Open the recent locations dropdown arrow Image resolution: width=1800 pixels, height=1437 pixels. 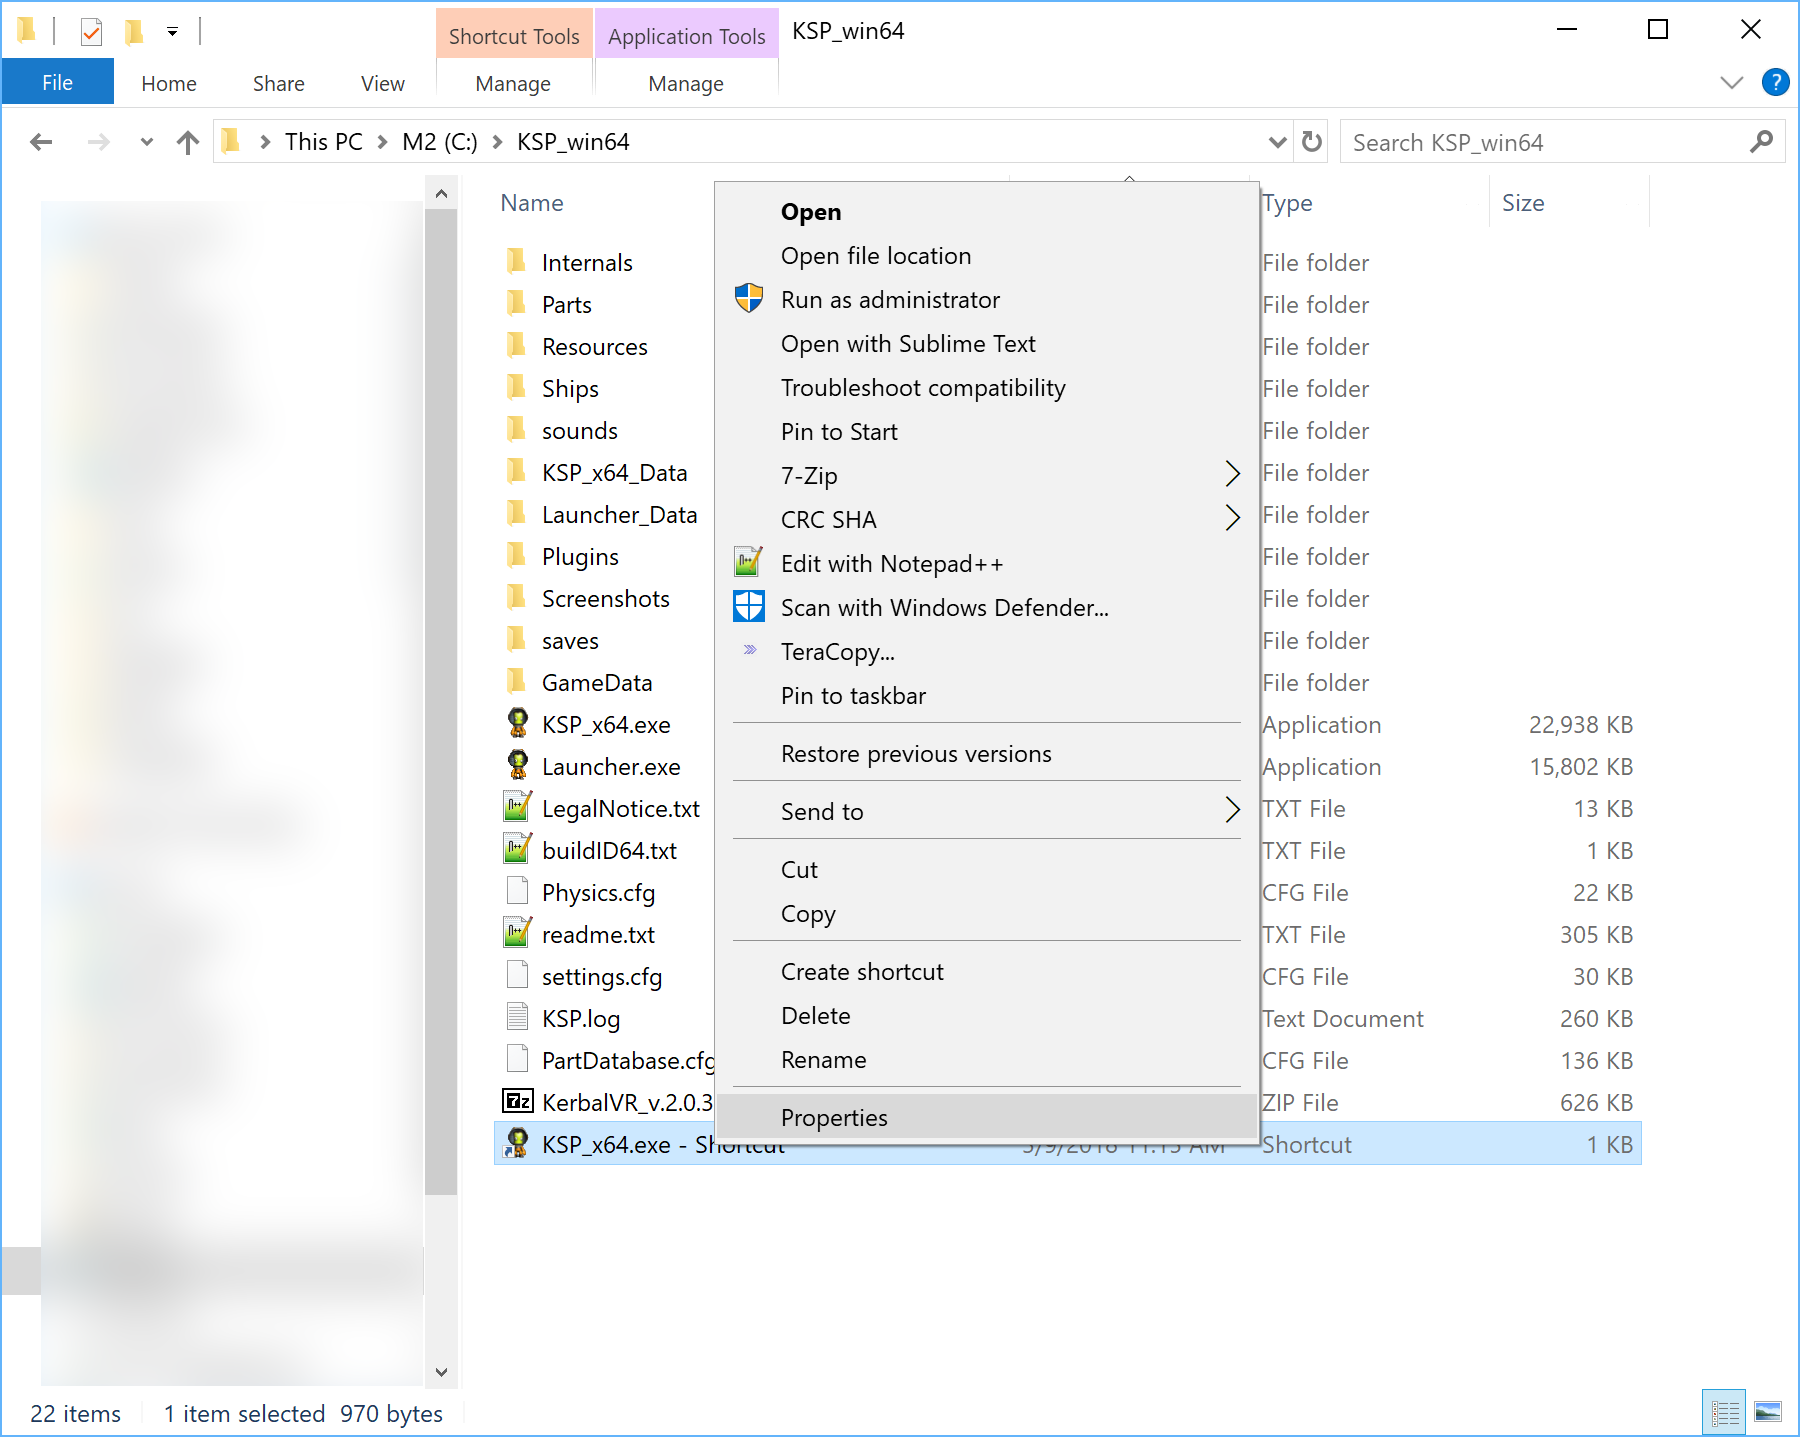click(x=147, y=142)
